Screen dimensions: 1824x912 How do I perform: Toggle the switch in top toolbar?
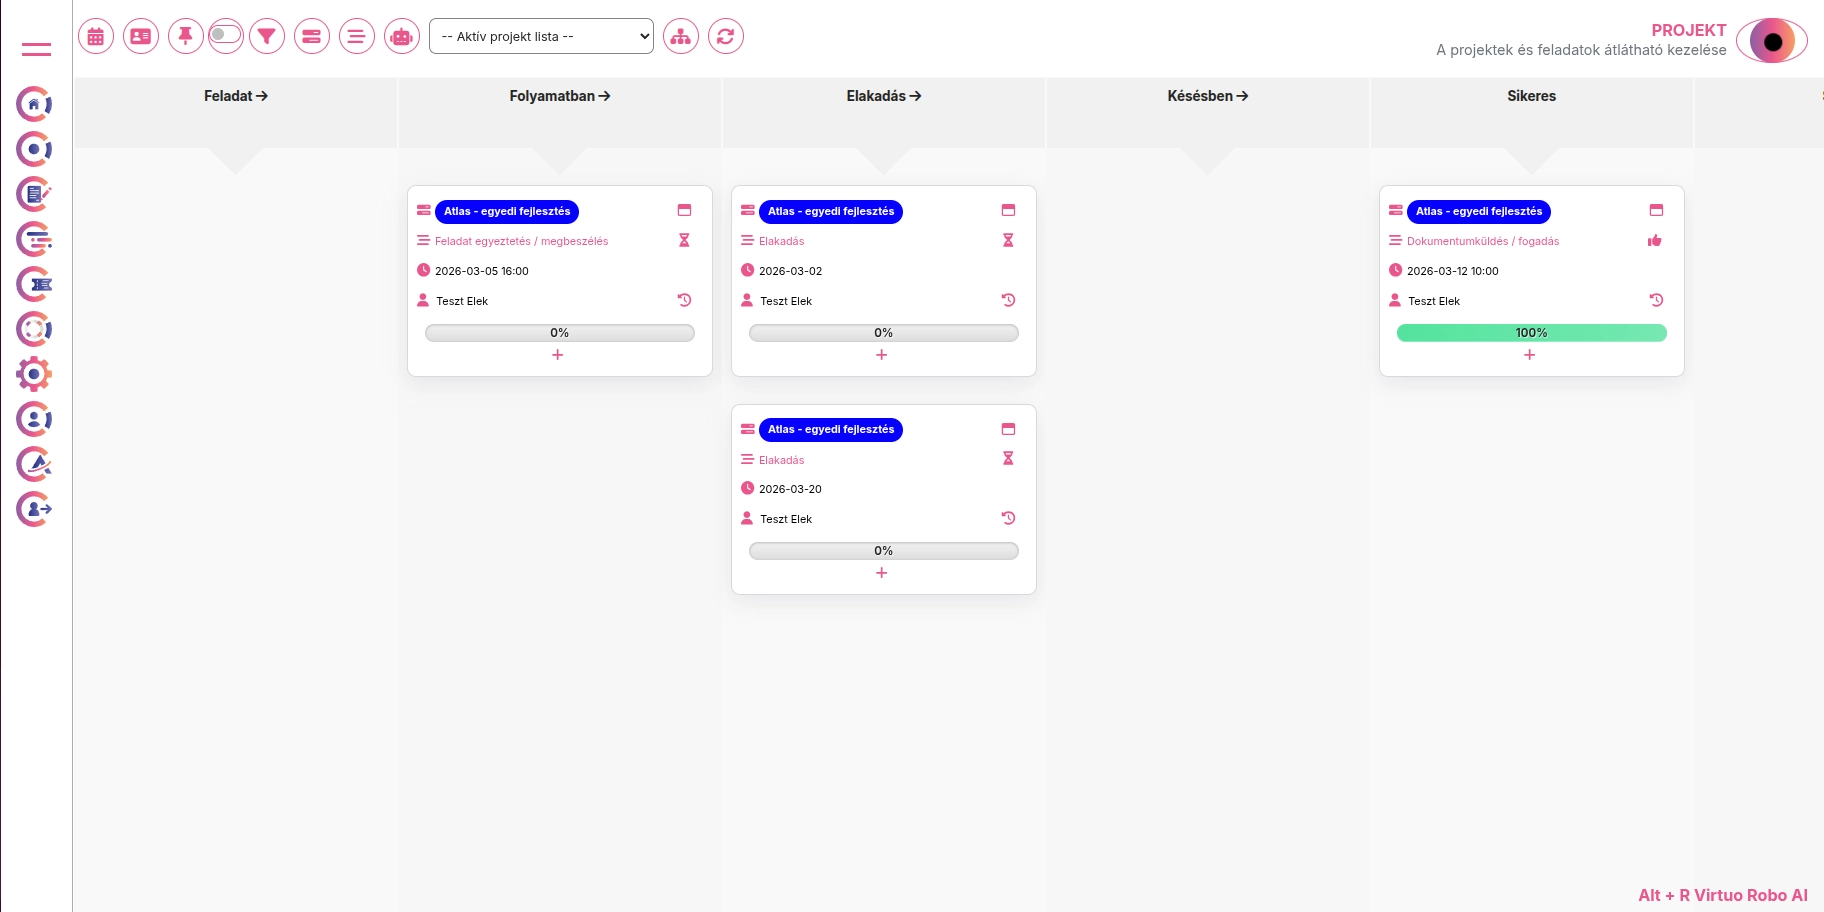(x=226, y=35)
